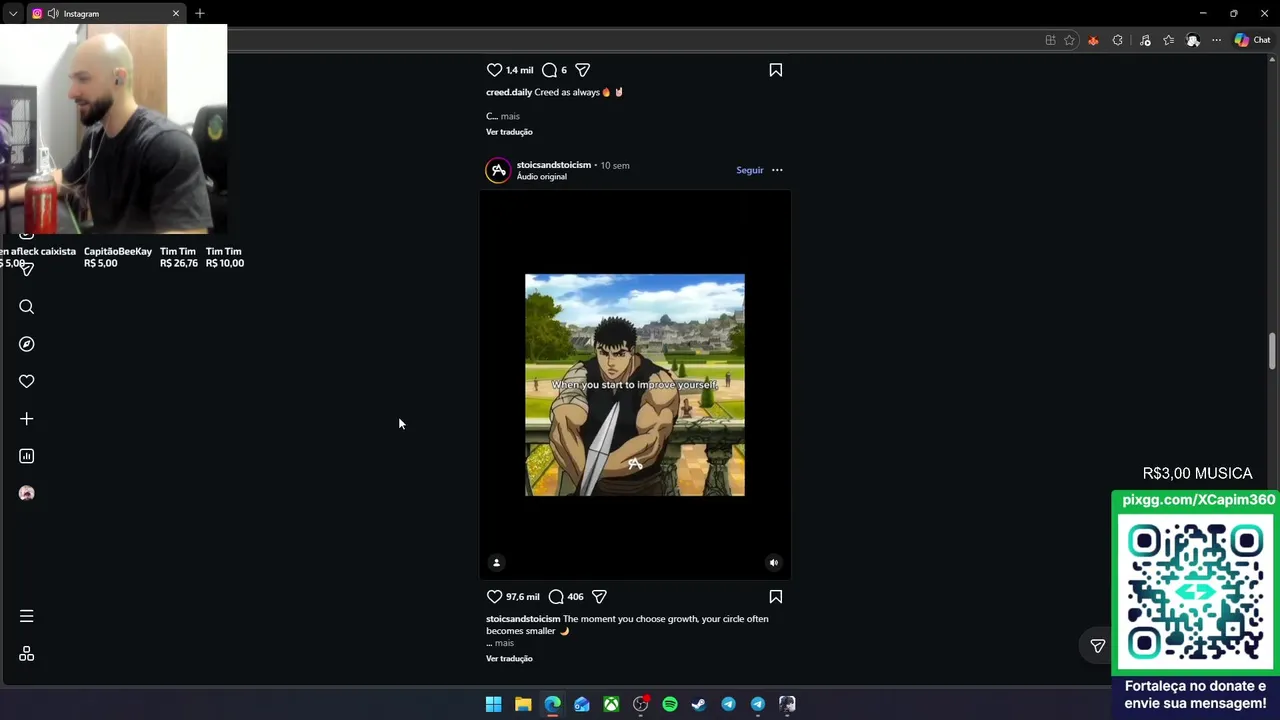The image size is (1280, 720).
Task: Open a new browser tab
Action: click(x=200, y=14)
